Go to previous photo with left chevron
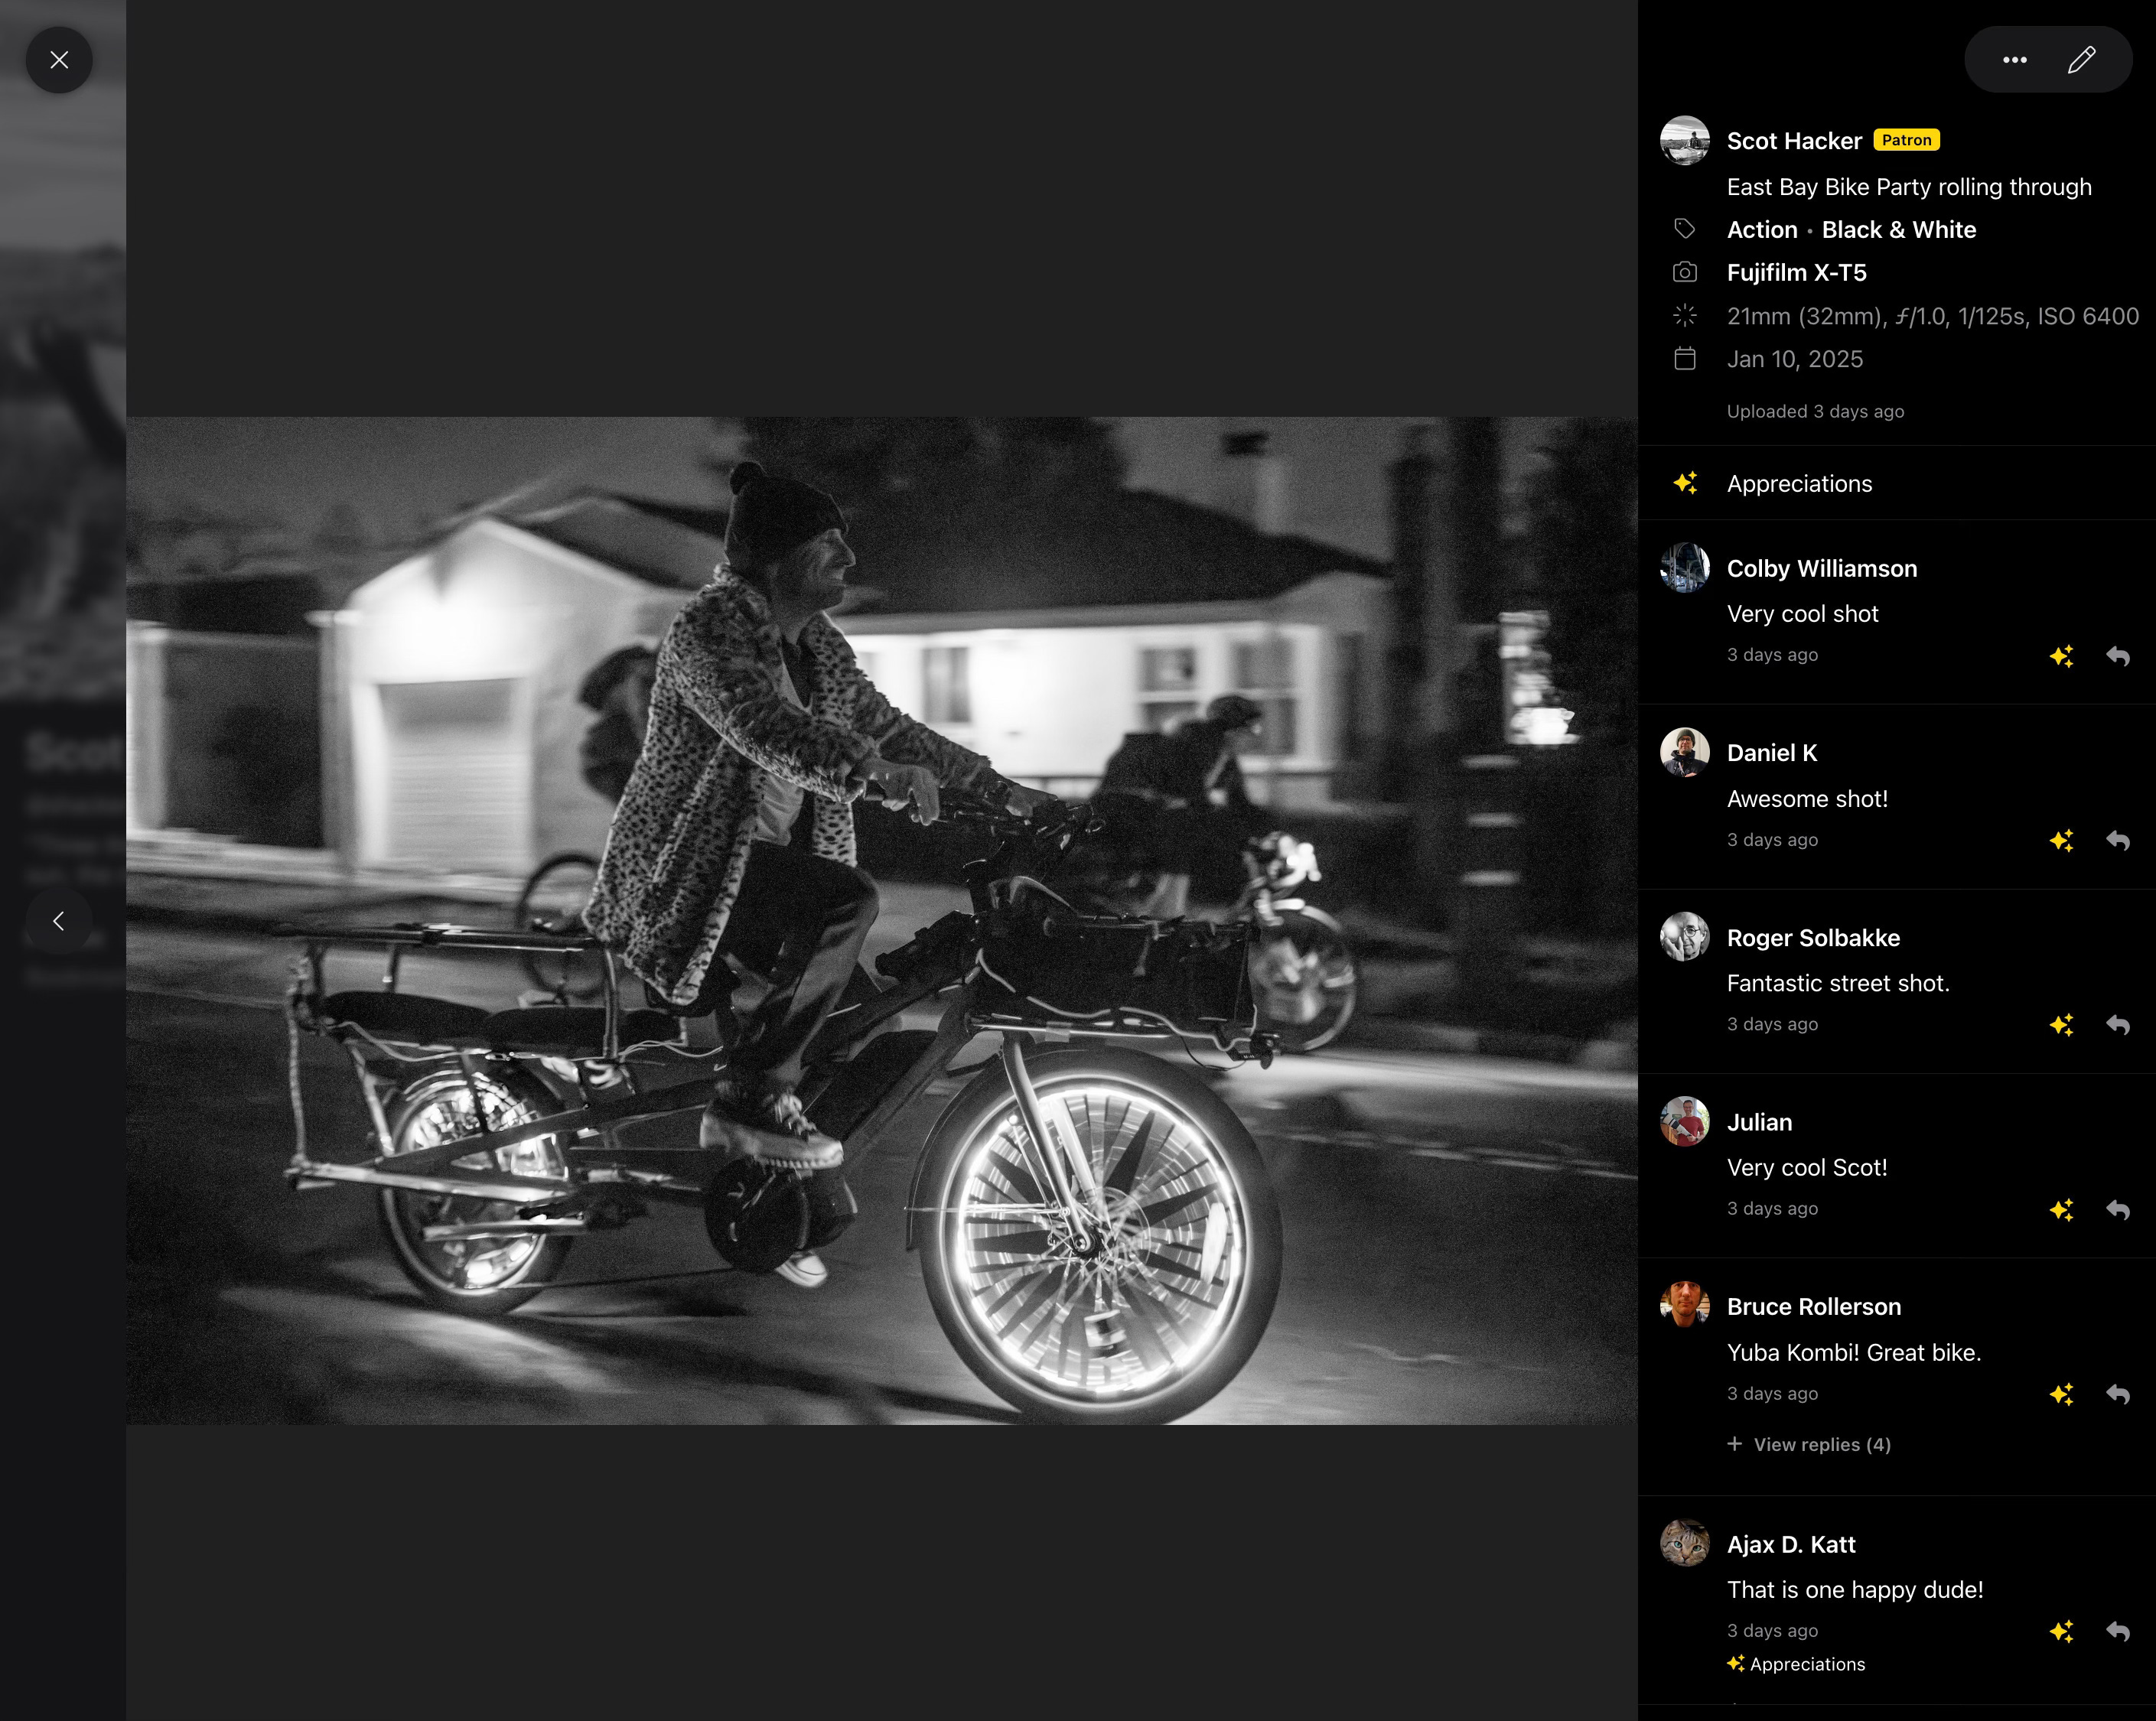Screen dimensions: 2156x1721 [59, 921]
